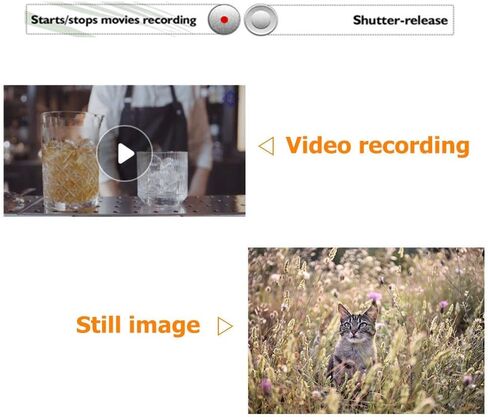Click the Shutter-release label
488x417 pixels.
(x=400, y=20)
